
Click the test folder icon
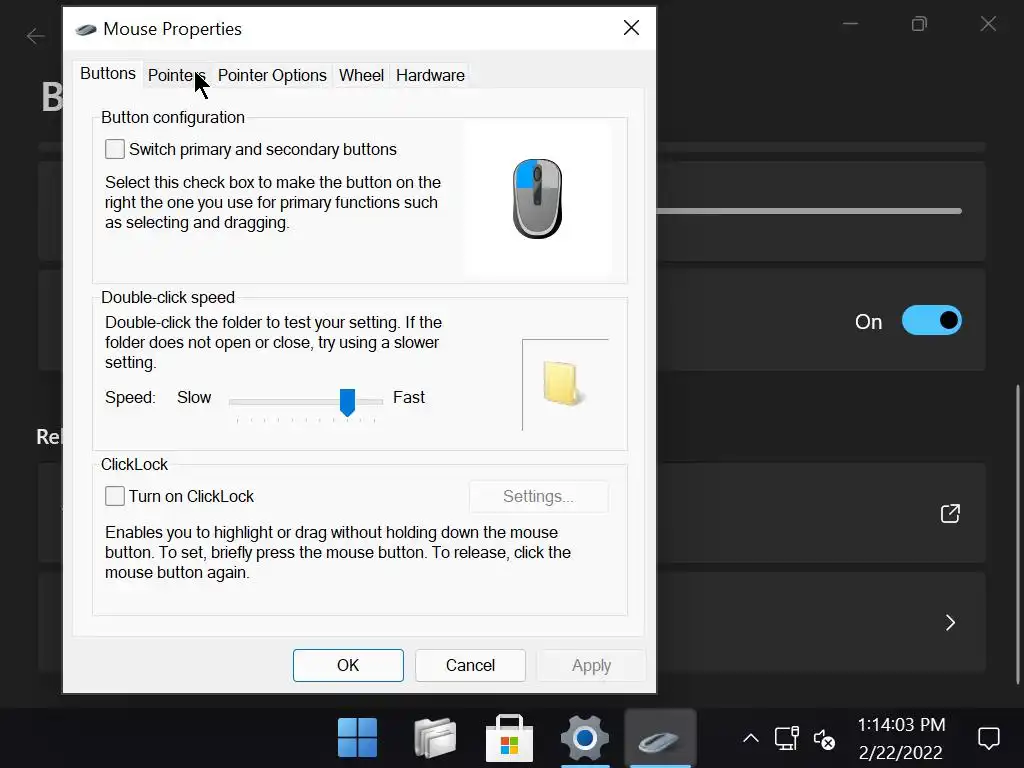coord(562,383)
